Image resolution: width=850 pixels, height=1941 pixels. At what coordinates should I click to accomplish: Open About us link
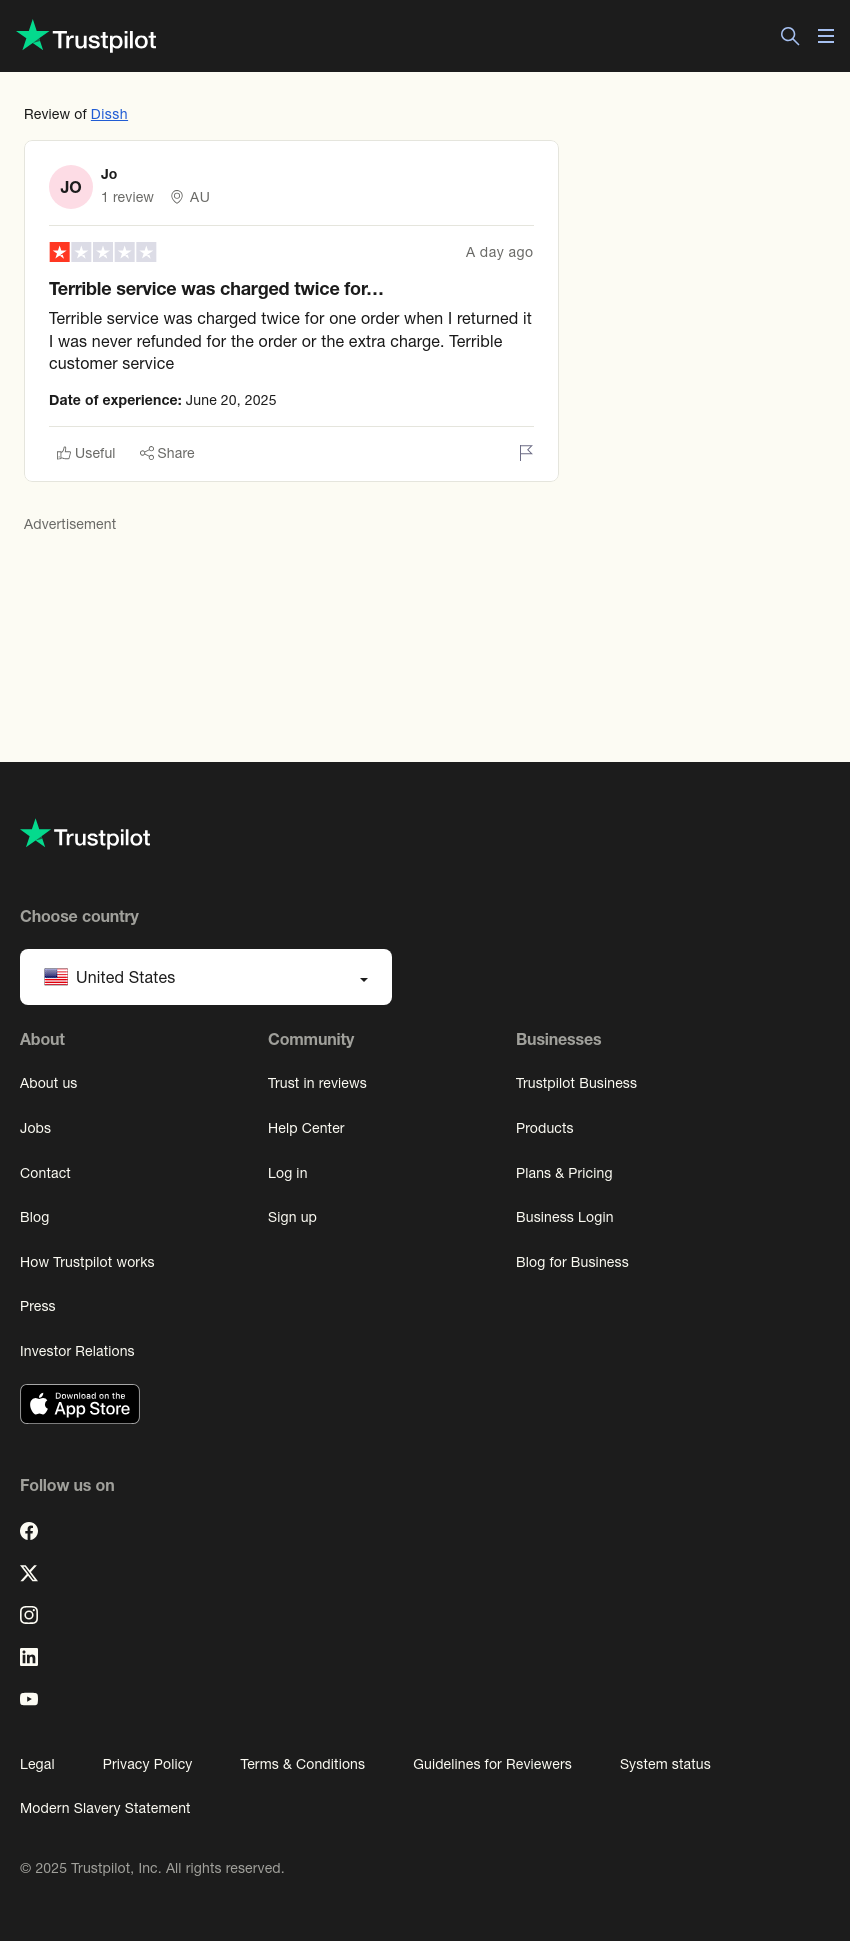pyautogui.click(x=48, y=1083)
